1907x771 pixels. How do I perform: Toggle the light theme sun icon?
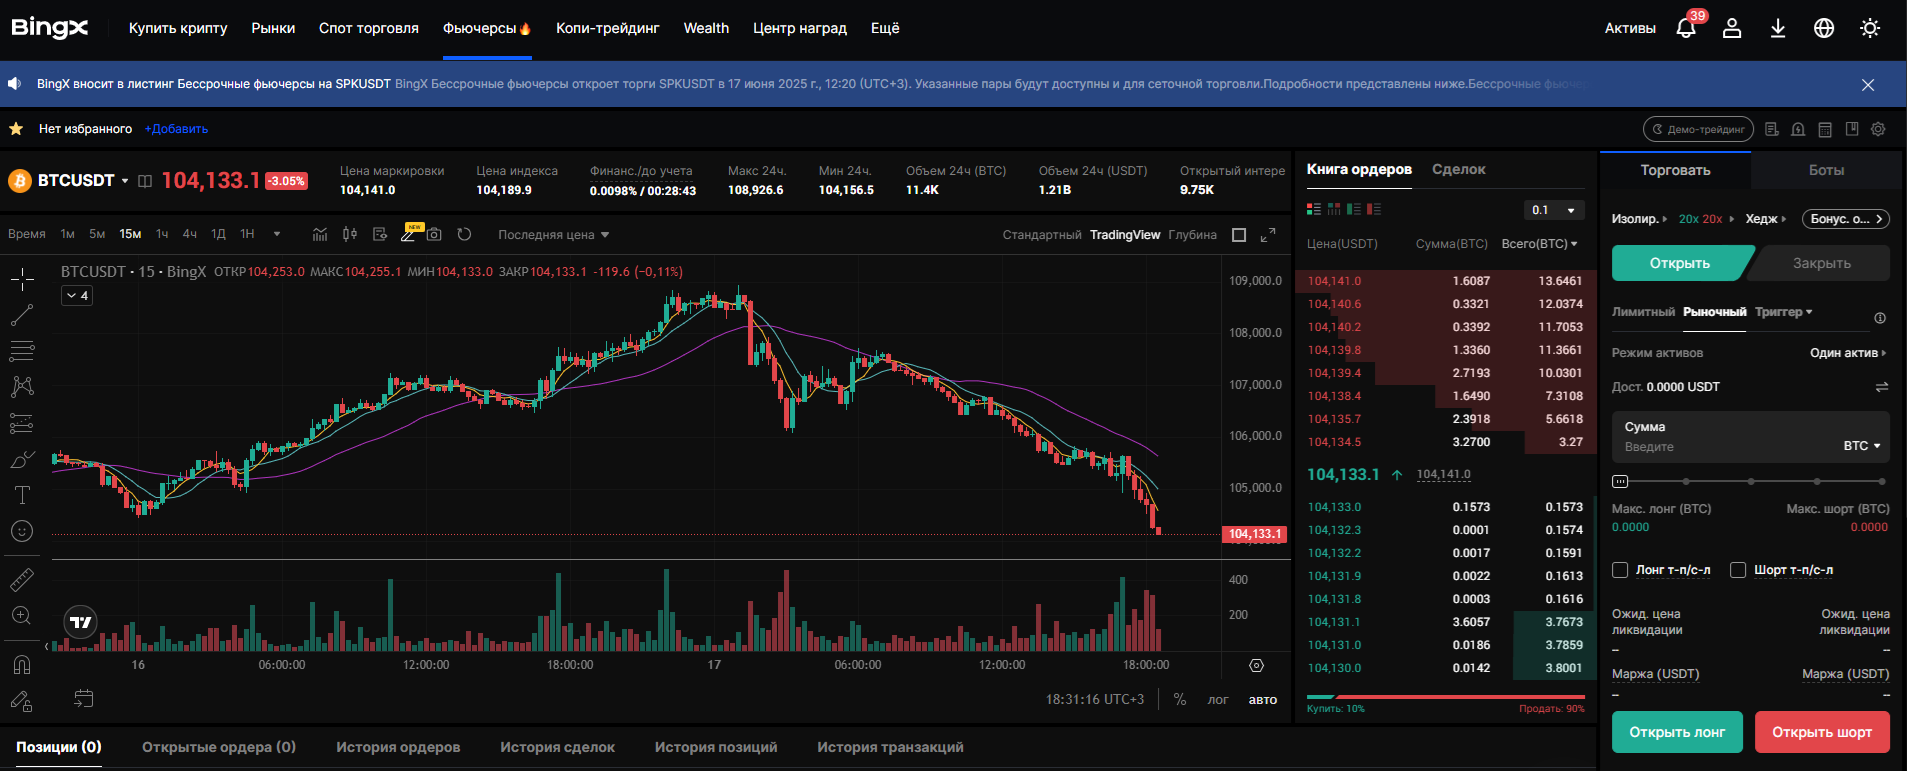[1870, 28]
